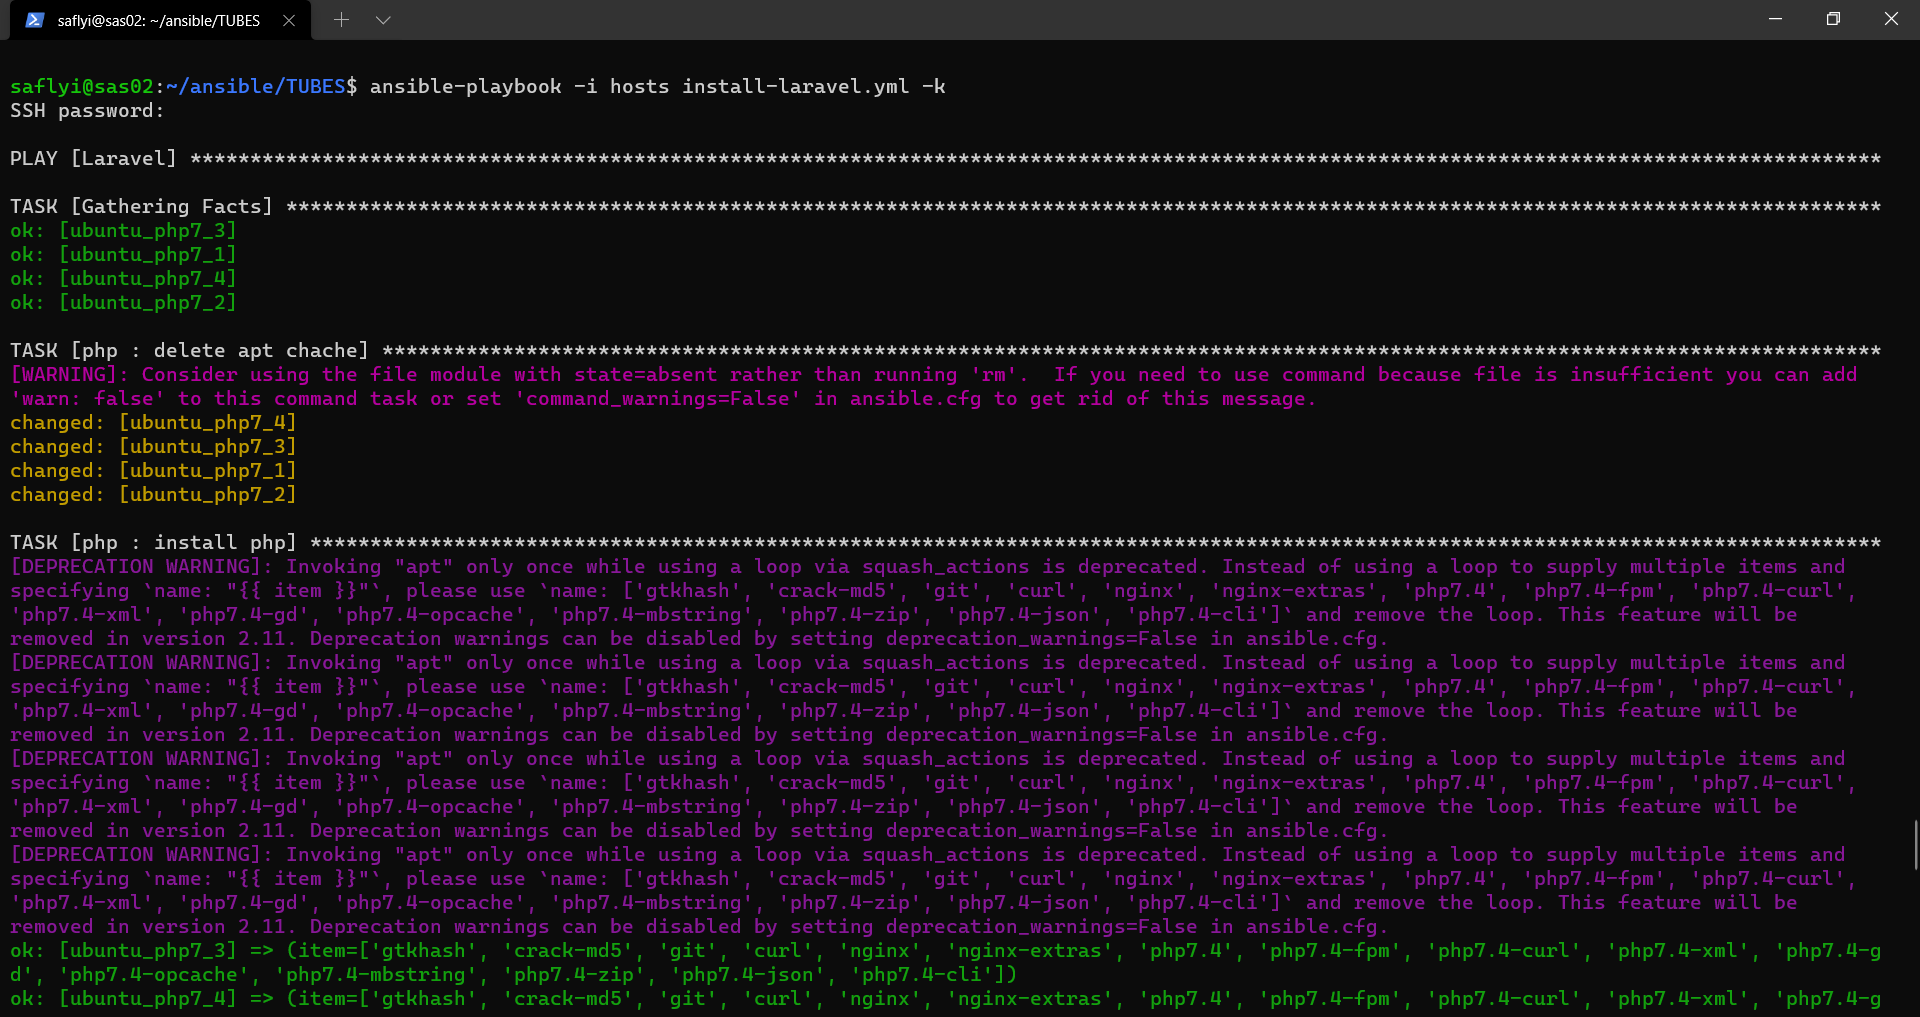Click the terminal scrollbar thumb

tap(1915, 845)
